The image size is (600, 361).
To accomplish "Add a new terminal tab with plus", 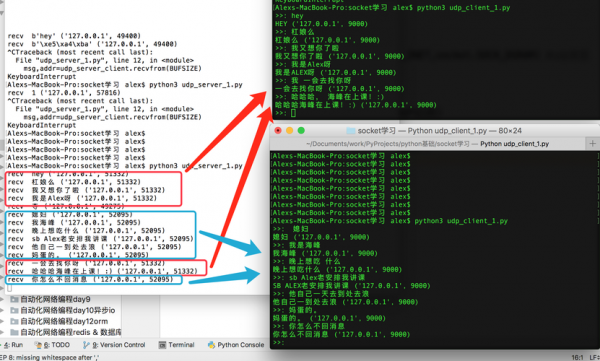I will pos(592,144).
